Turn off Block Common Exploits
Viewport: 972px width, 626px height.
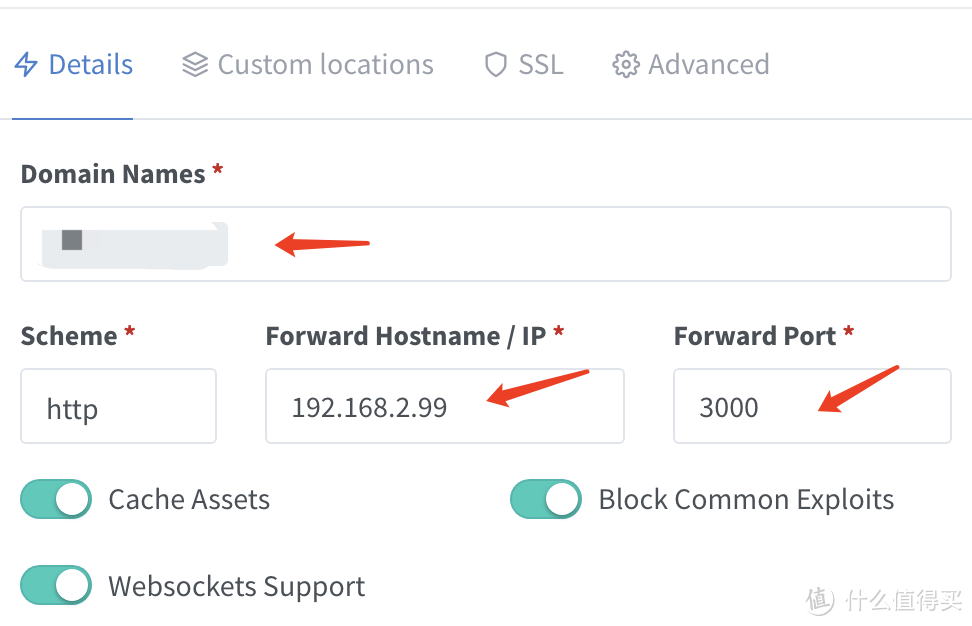[x=546, y=499]
